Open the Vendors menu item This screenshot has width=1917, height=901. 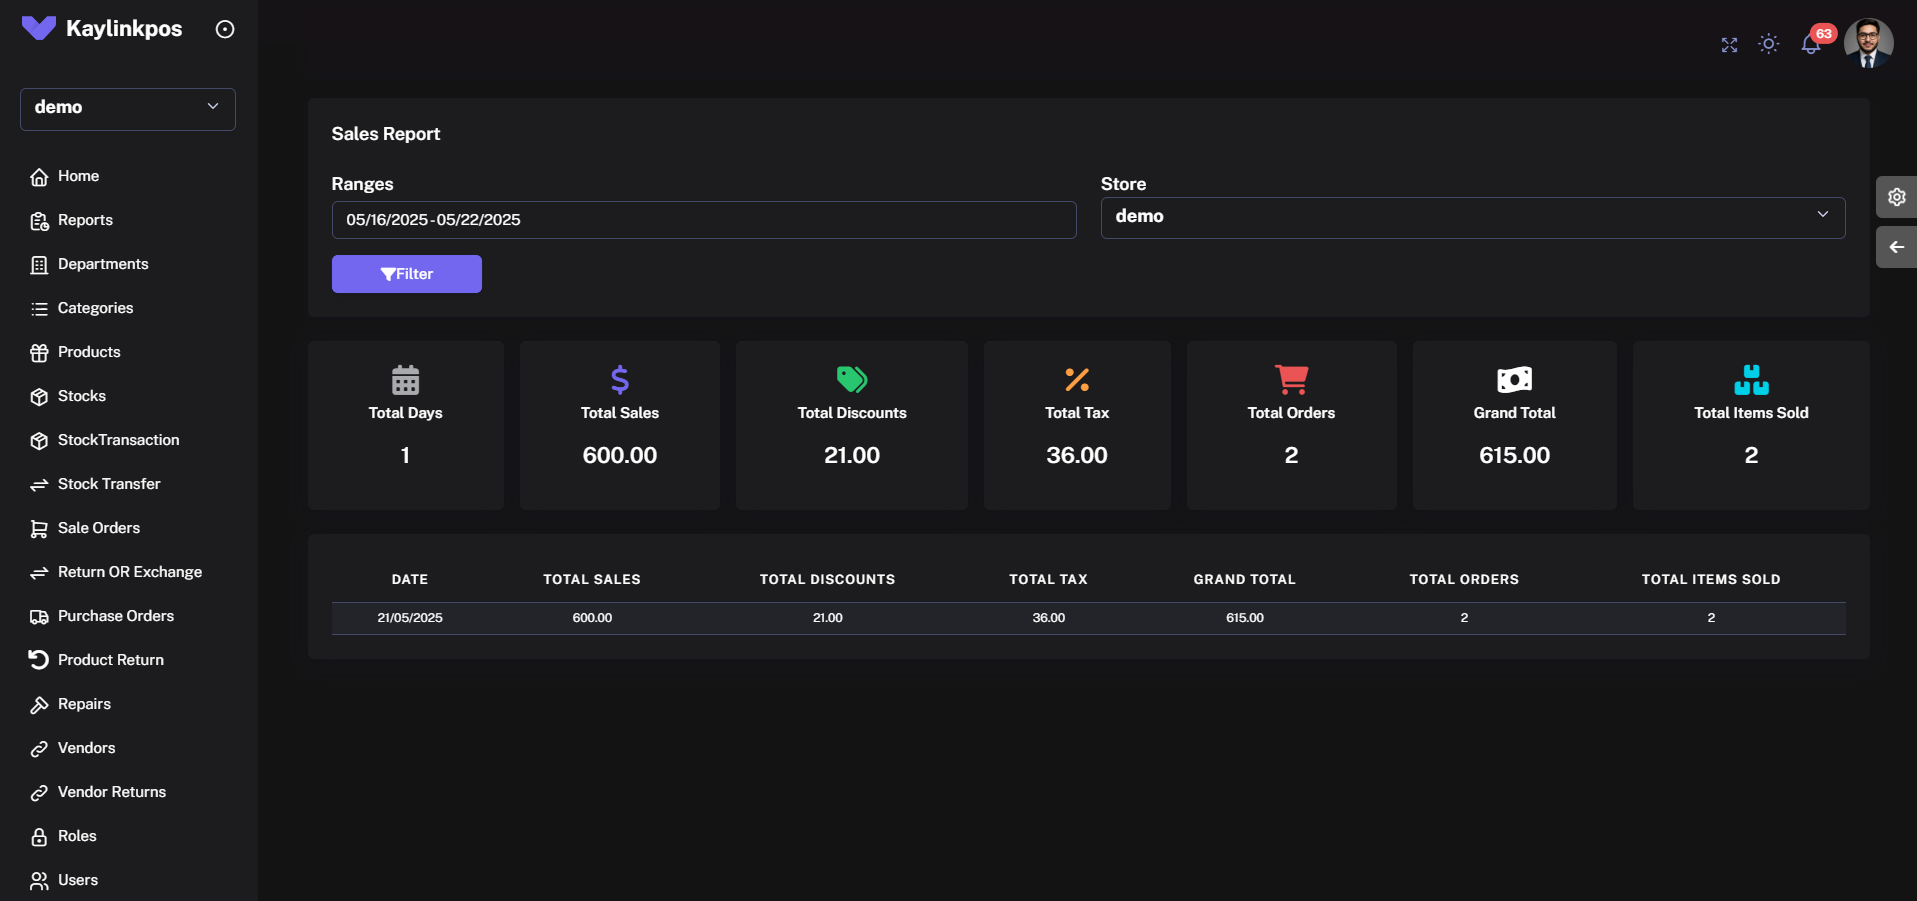86,748
